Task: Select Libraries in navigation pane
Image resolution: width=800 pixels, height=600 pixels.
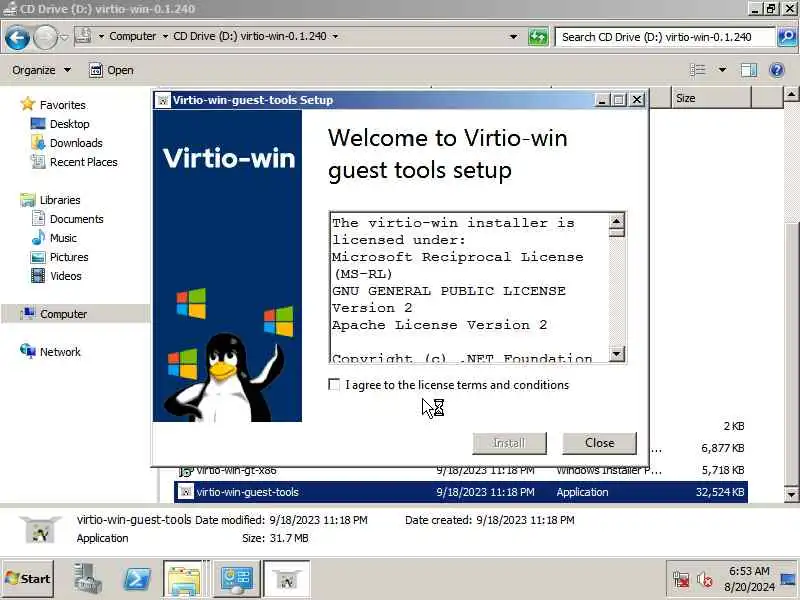Action: pos(50,200)
